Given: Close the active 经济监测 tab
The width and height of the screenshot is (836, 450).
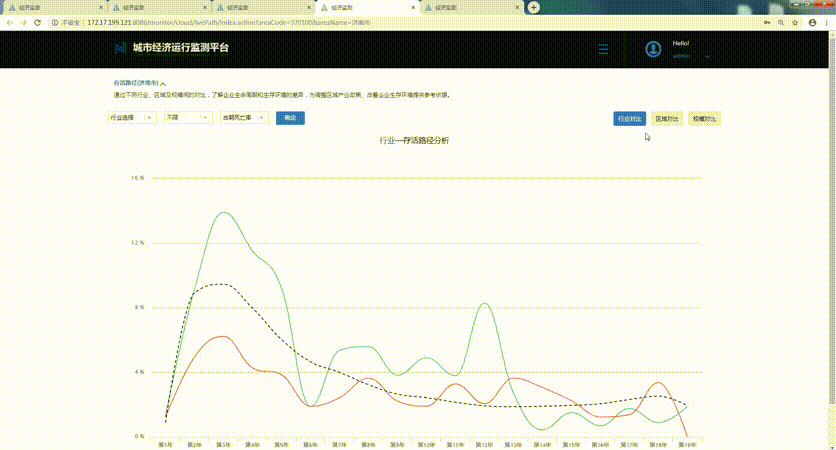Looking at the screenshot, I should [x=413, y=8].
